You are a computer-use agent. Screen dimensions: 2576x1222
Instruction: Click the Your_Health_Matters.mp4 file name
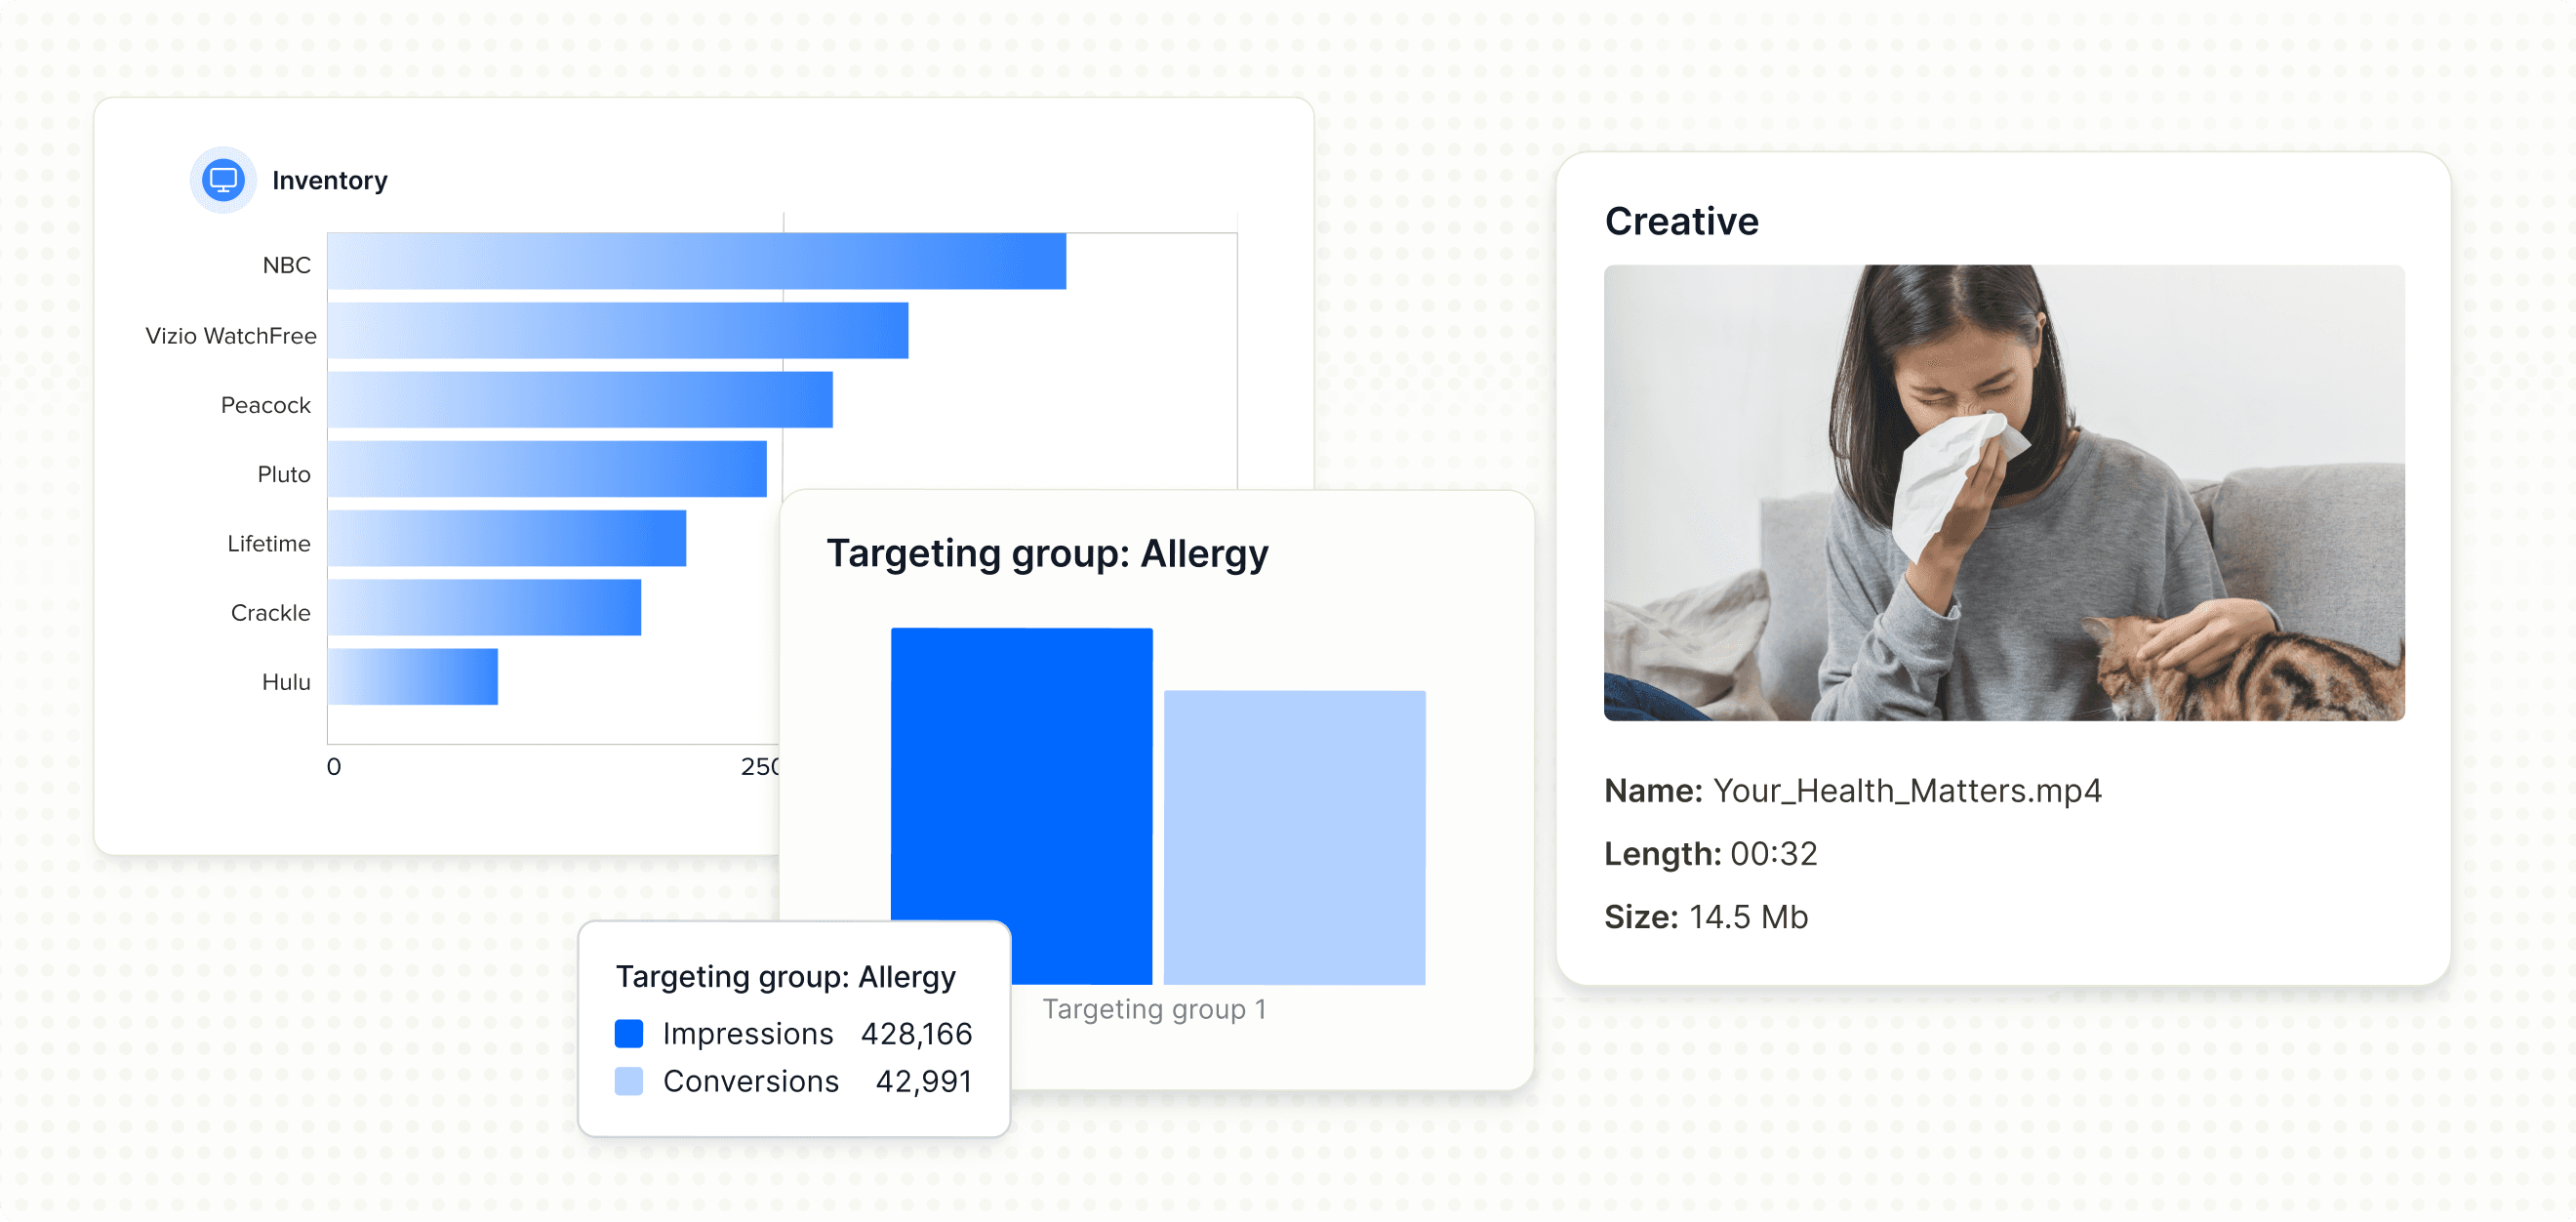1906,791
